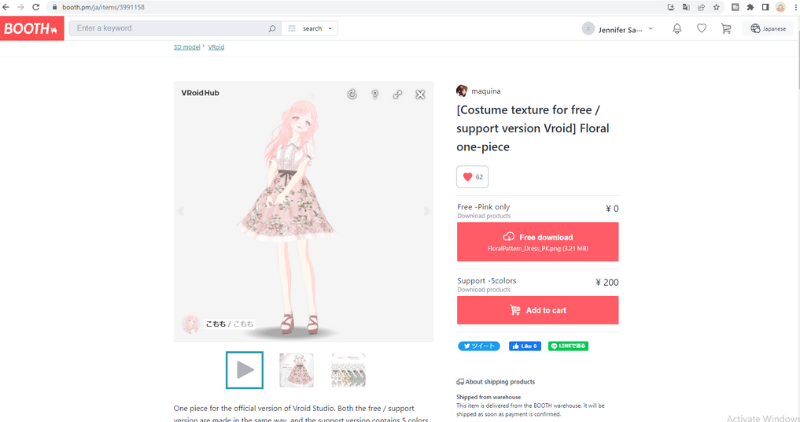This screenshot has width=800, height=422.
Task: Click the BOOTH logo
Action: [x=32, y=28]
